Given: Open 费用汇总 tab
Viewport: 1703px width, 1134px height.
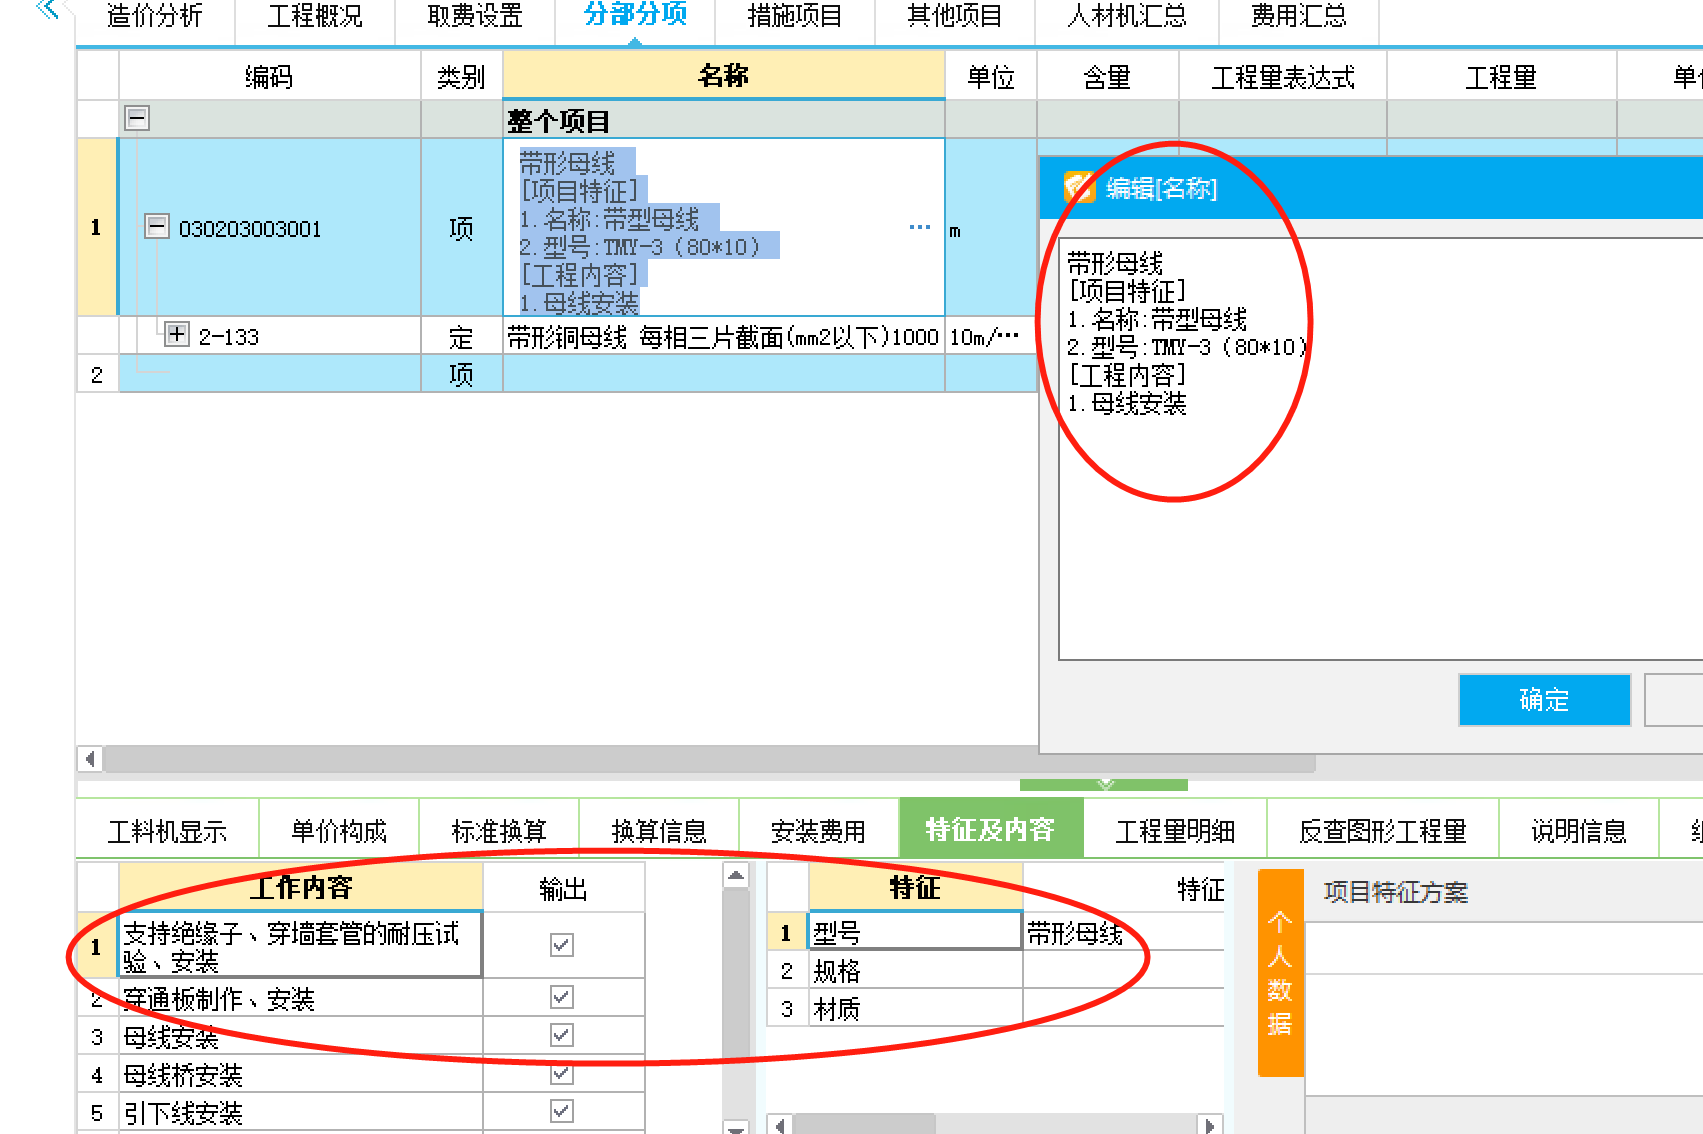Looking at the screenshot, I should tap(1299, 16).
